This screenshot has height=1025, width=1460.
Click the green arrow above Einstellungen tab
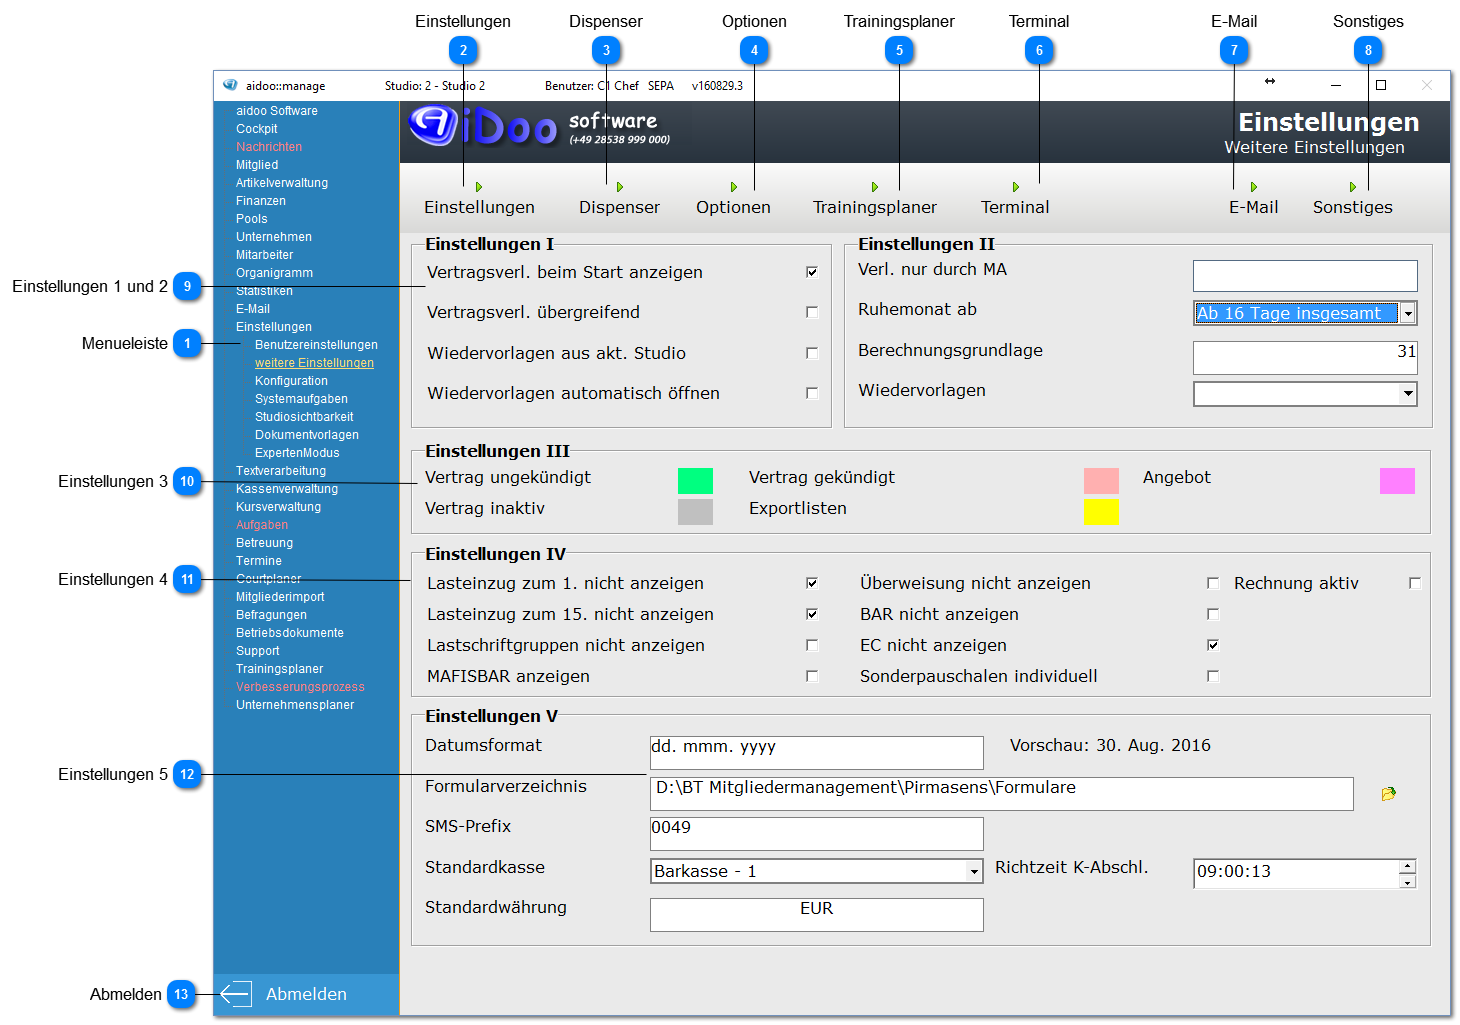tap(479, 187)
